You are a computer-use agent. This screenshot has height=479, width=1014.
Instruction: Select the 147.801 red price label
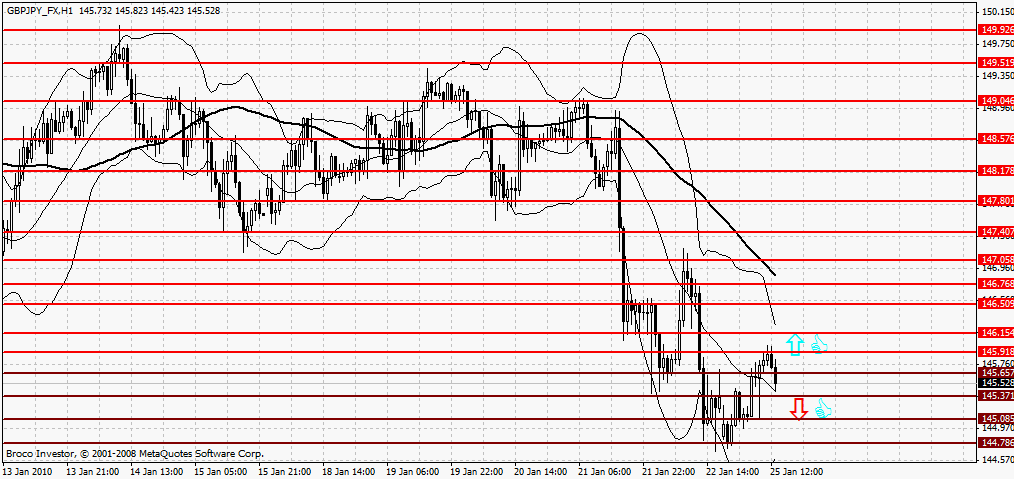pos(997,202)
